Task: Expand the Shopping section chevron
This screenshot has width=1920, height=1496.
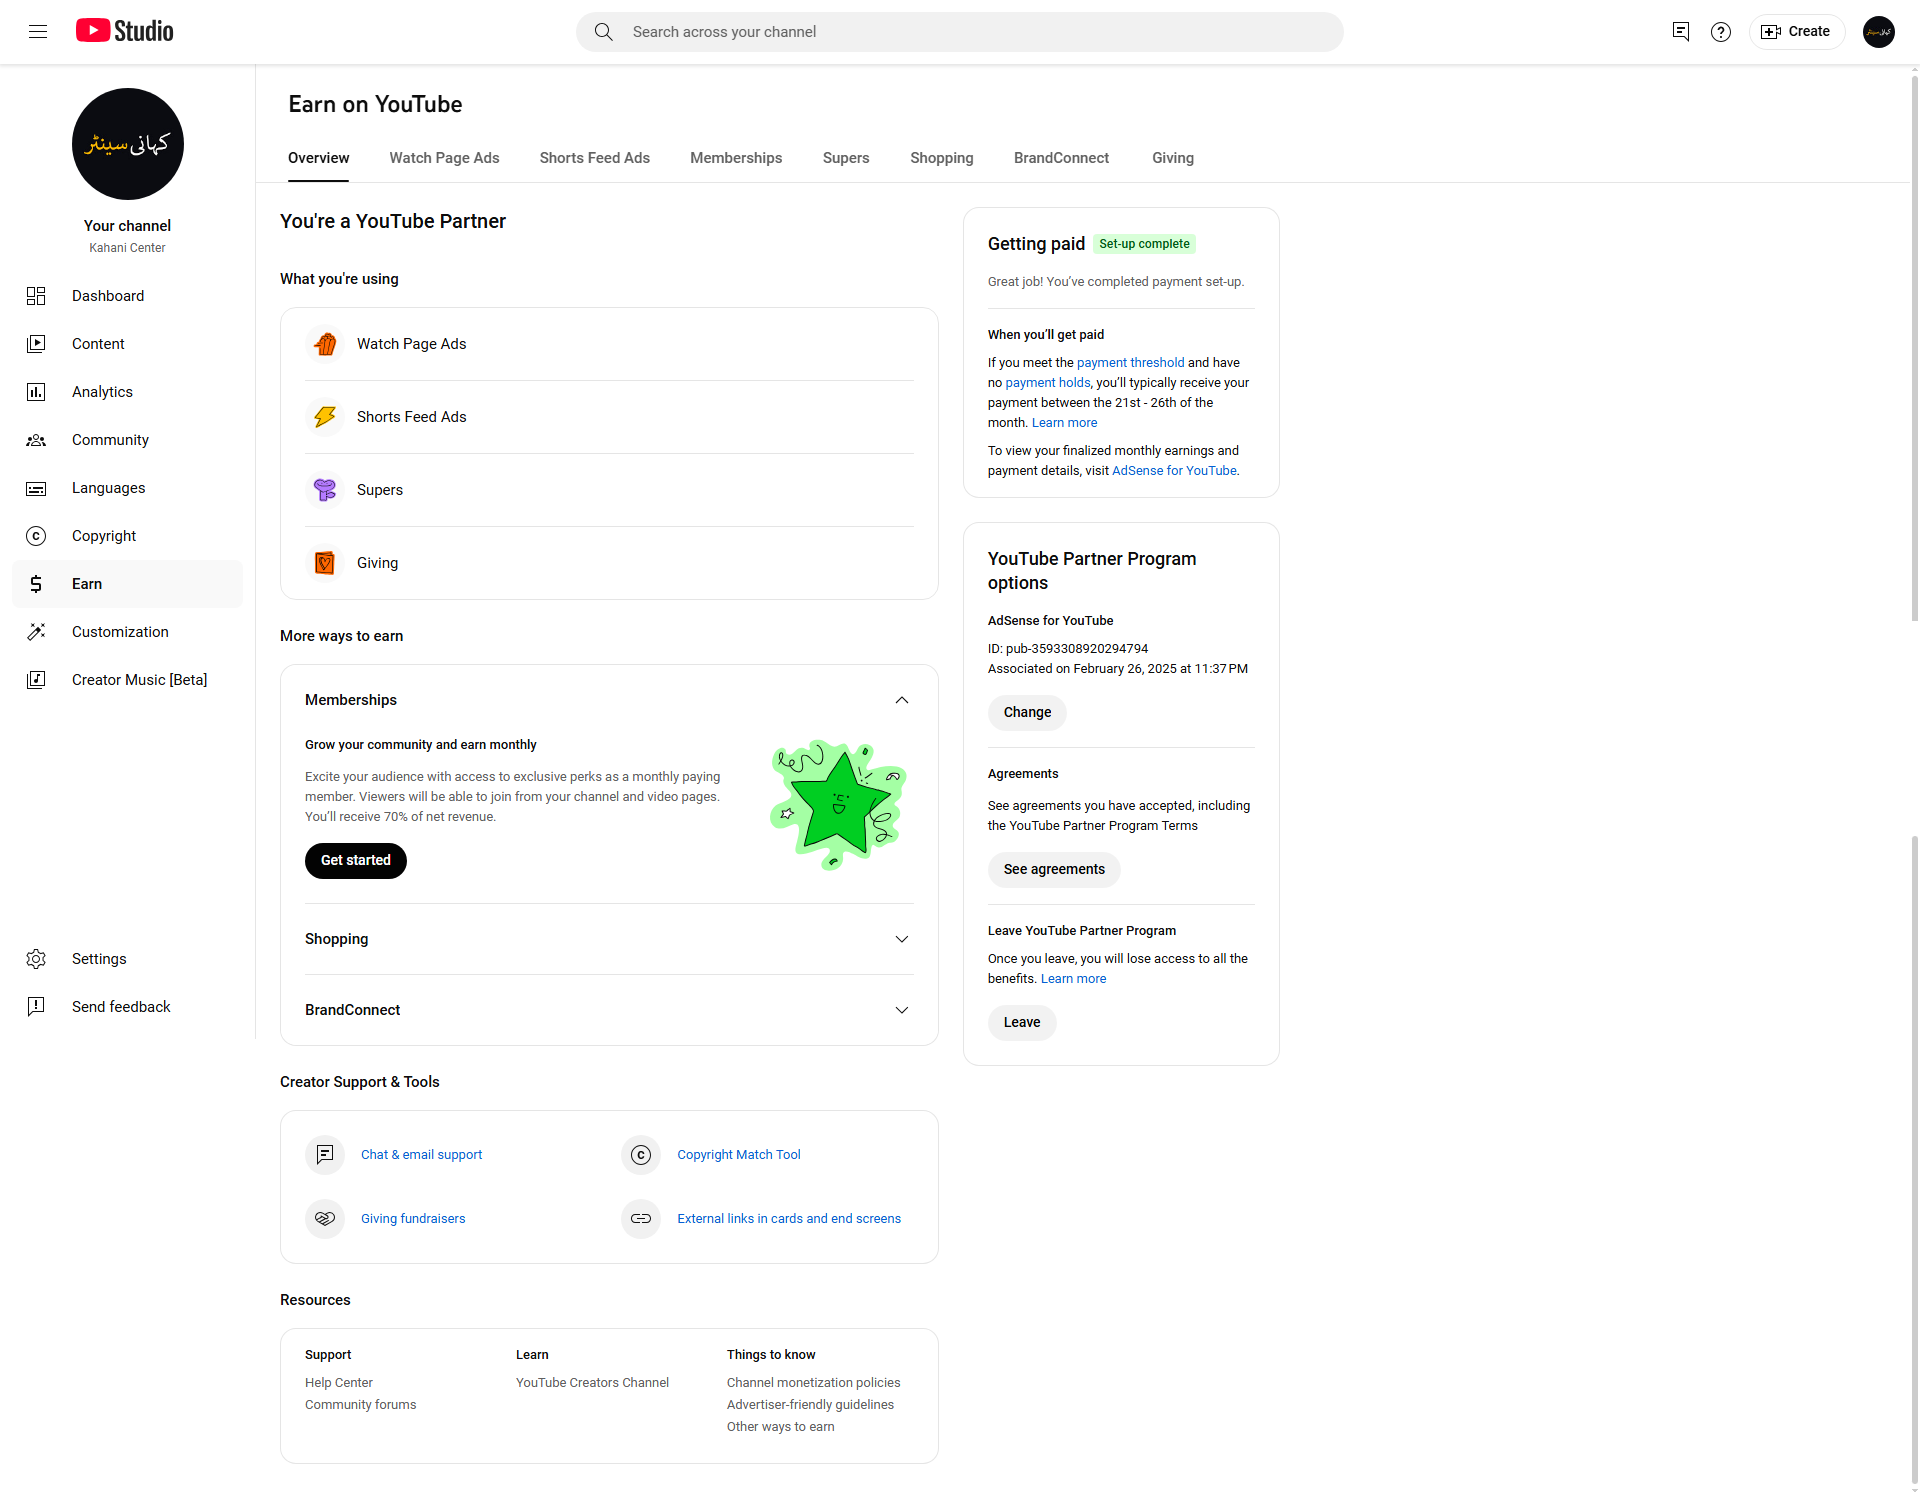Action: tap(902, 939)
